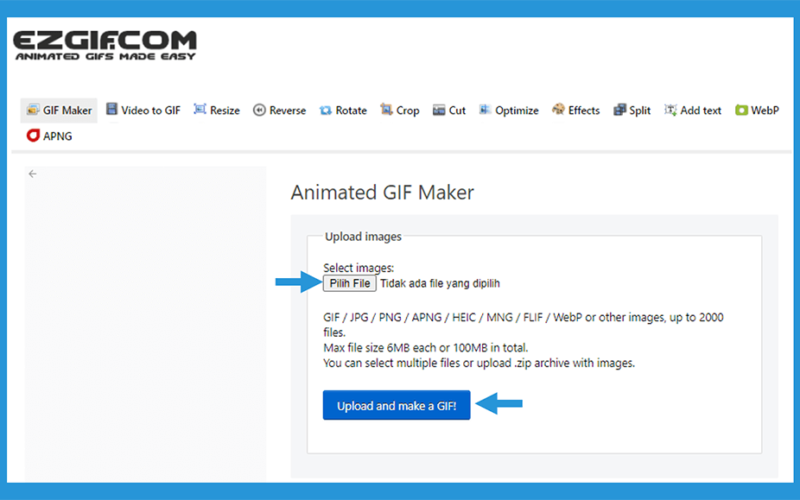
Task: Select the WebP menu label
Action: pos(765,110)
